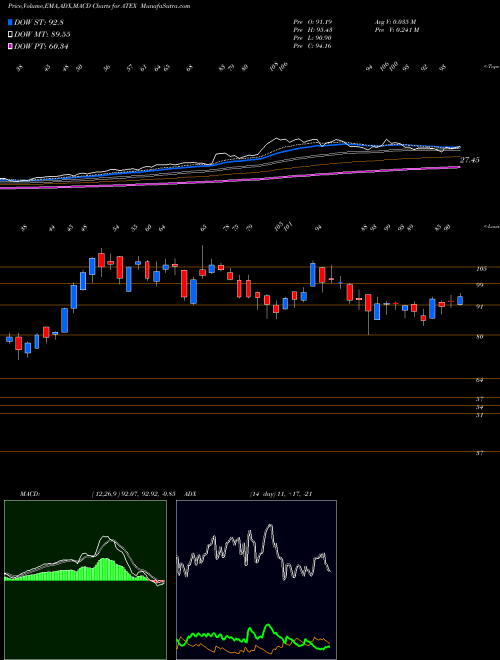500x660 pixels.
Task: Click the ADX panel title label
Action: pyautogui.click(x=191, y=494)
